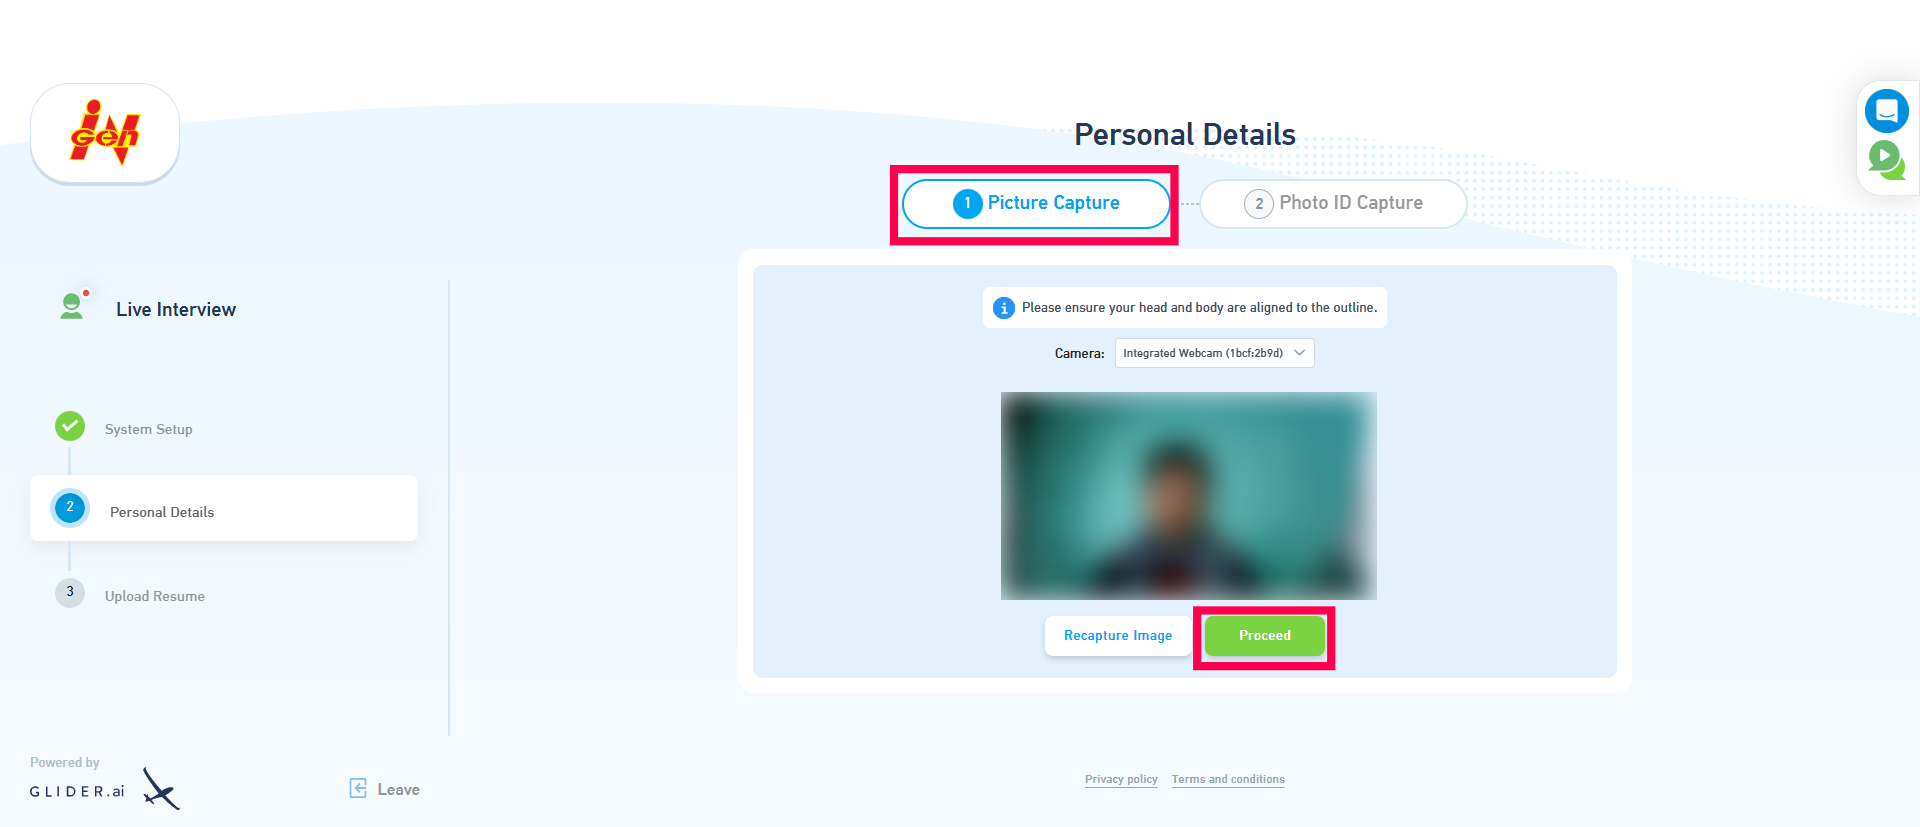This screenshot has width=1920, height=827.
Task: Click the blue info icon in the alignment message
Action: point(1004,308)
